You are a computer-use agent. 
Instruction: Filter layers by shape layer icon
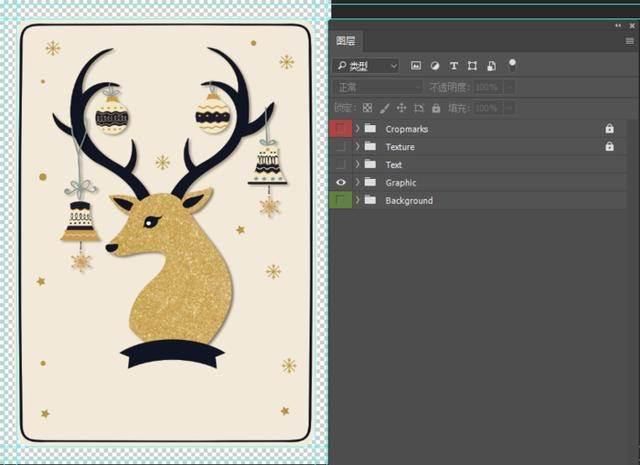[x=472, y=66]
